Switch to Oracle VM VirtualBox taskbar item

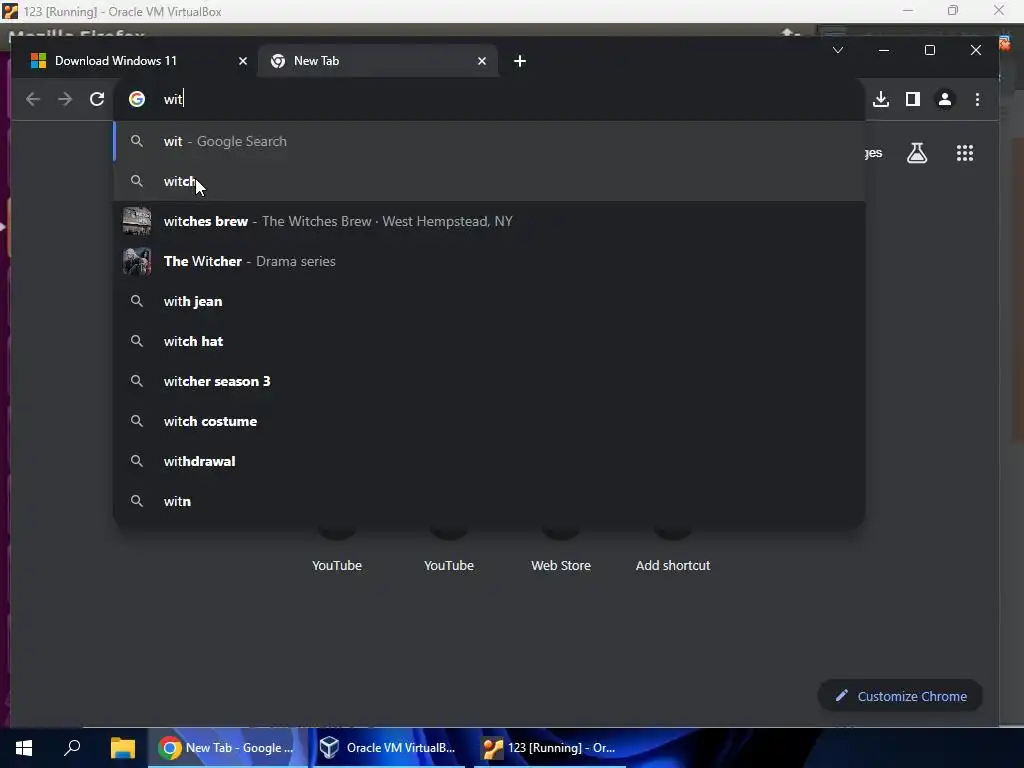click(x=388, y=748)
